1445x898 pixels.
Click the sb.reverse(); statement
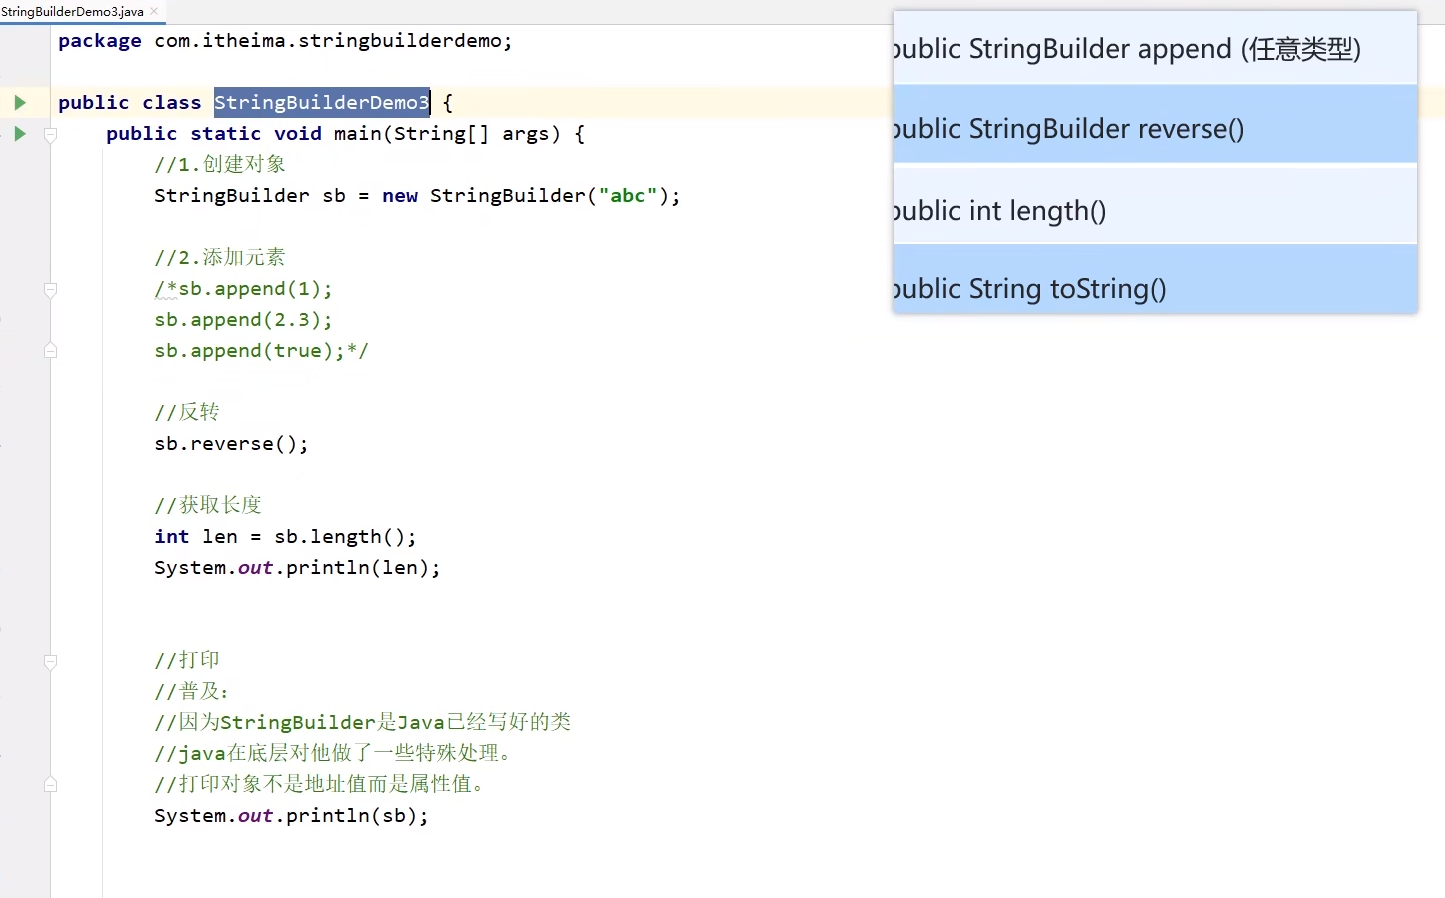point(231,444)
